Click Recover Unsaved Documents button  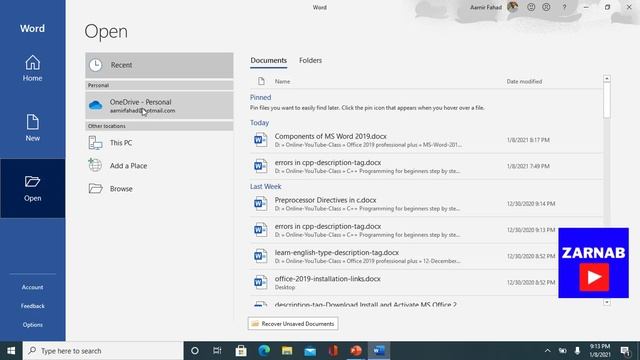coord(293,324)
